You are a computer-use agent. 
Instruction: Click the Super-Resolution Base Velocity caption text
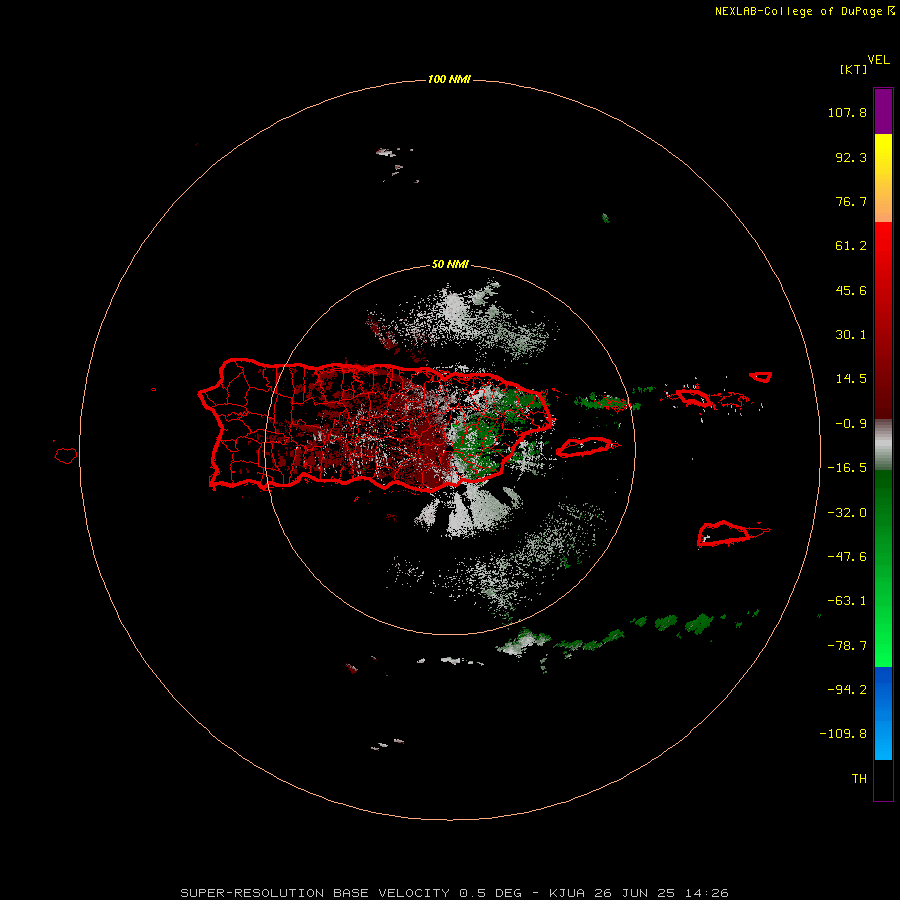click(x=454, y=893)
